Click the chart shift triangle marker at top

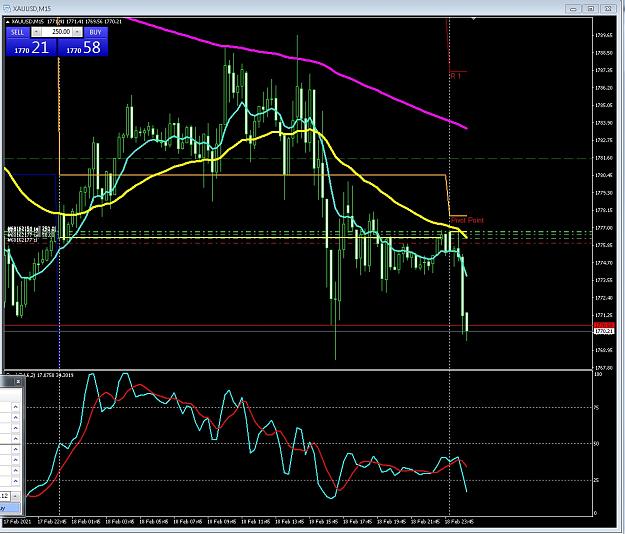coord(474,18)
